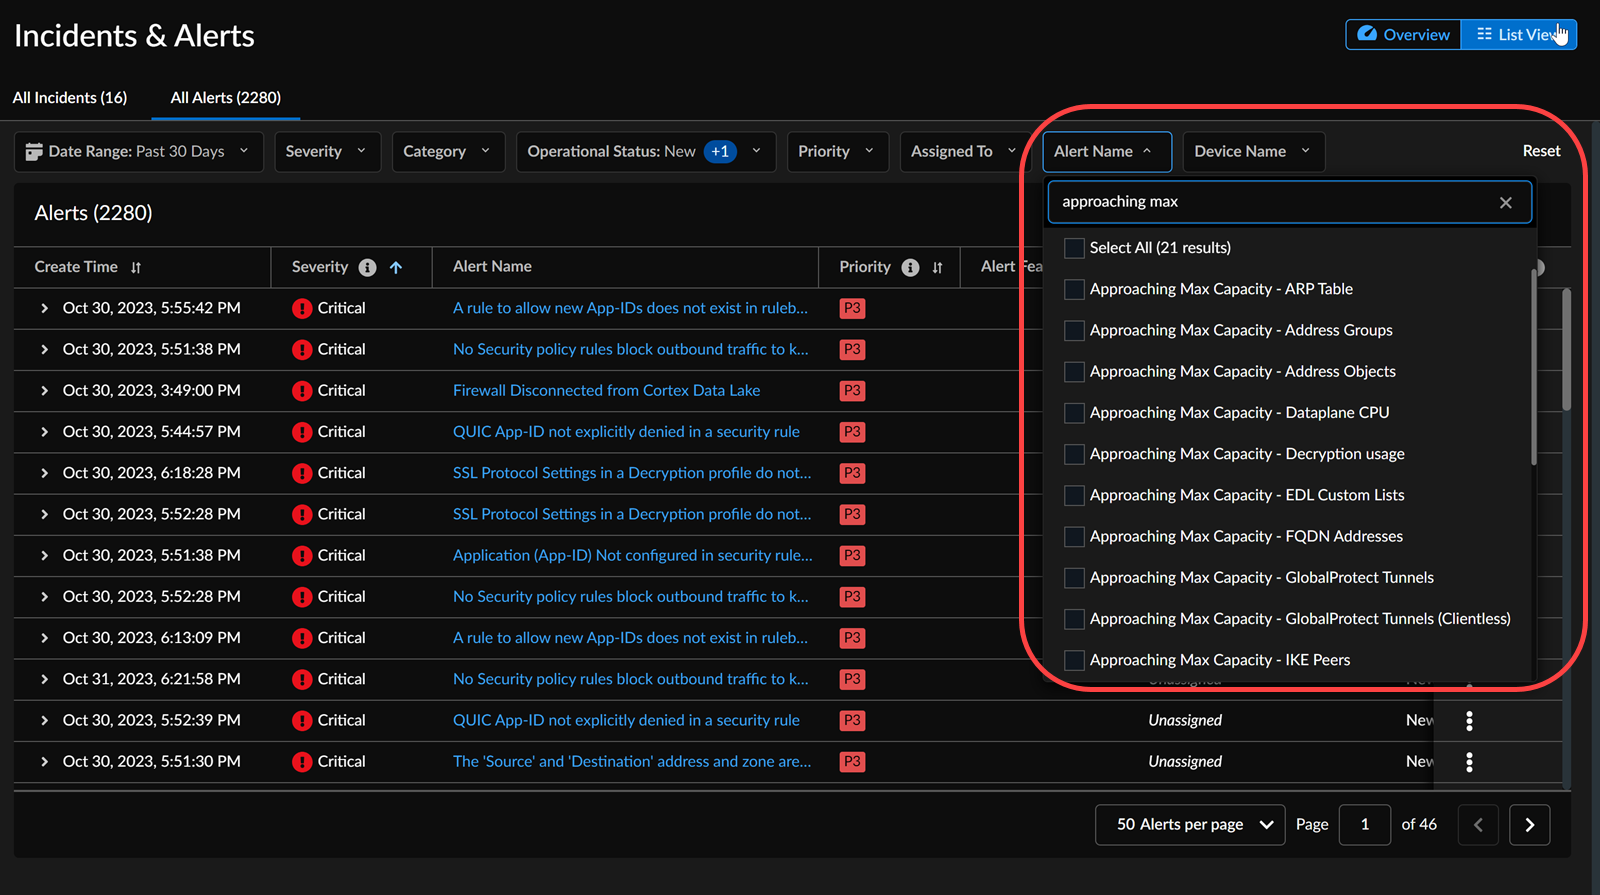Open the 50 Alerts per page dropdown
The width and height of the screenshot is (1600, 895).
1190,825
